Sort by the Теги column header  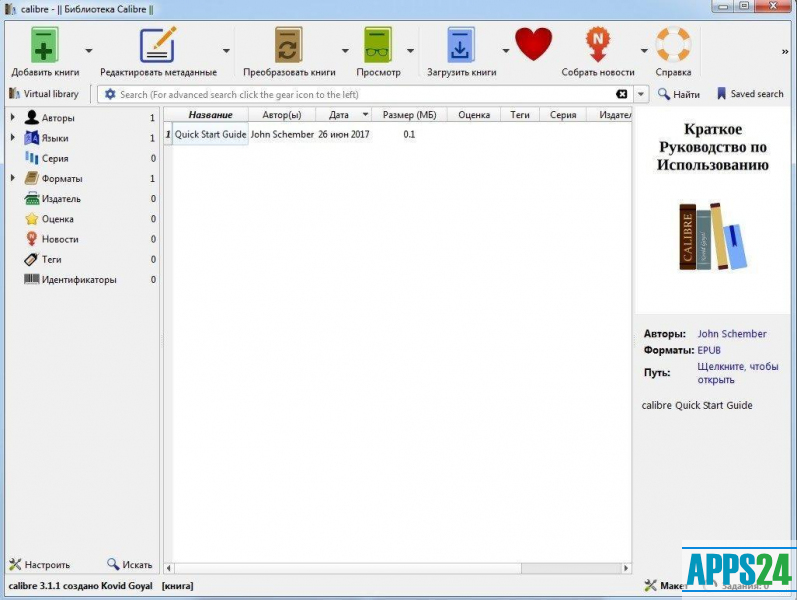[519, 115]
